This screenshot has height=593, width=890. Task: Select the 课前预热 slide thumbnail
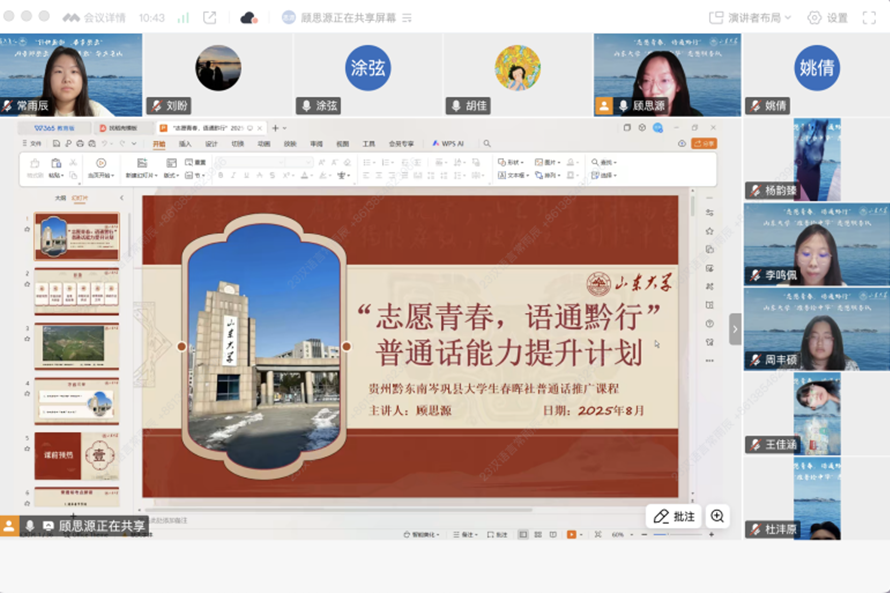pyautogui.click(x=76, y=455)
